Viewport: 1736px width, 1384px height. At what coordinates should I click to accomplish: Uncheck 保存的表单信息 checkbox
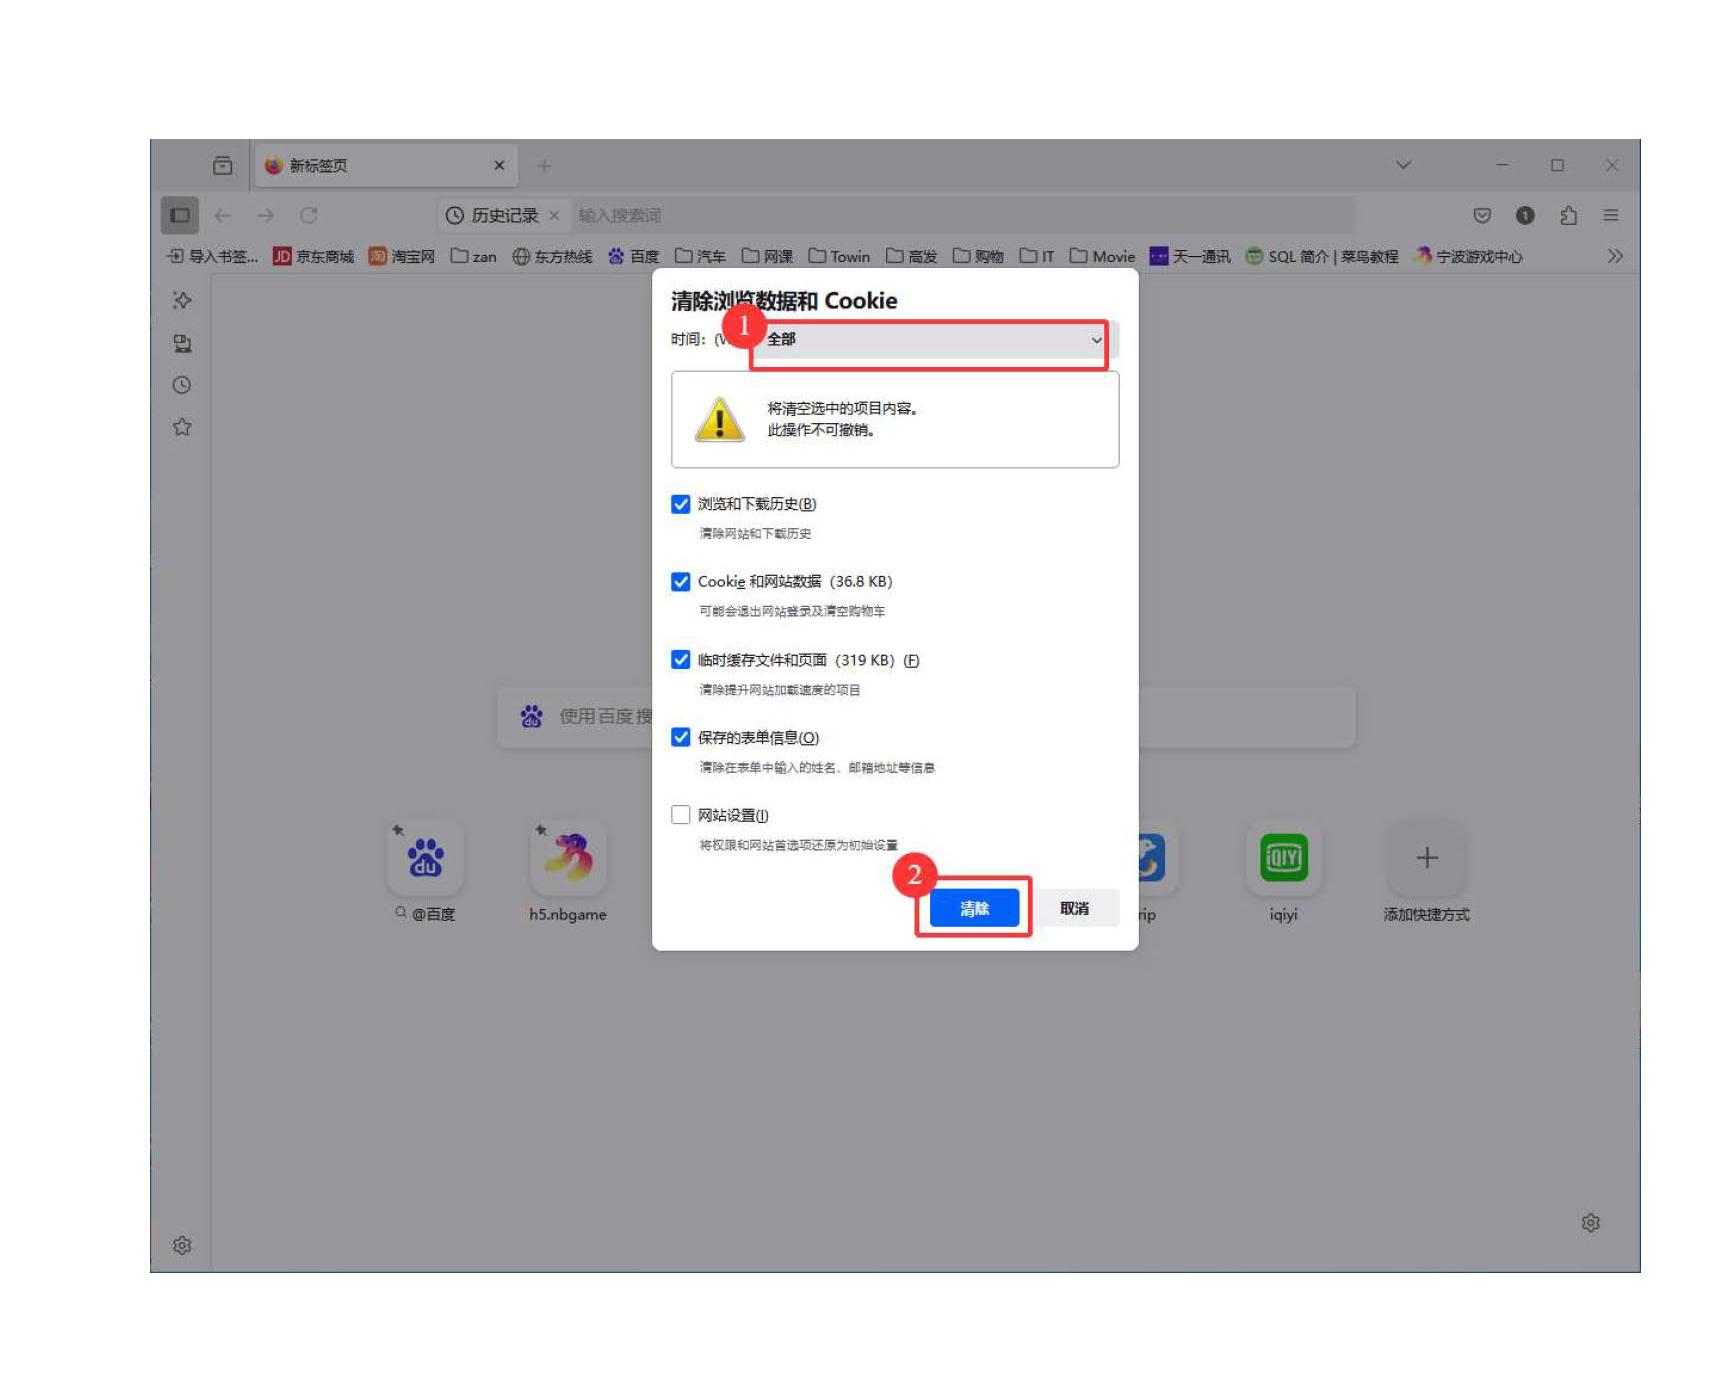pyautogui.click(x=681, y=737)
